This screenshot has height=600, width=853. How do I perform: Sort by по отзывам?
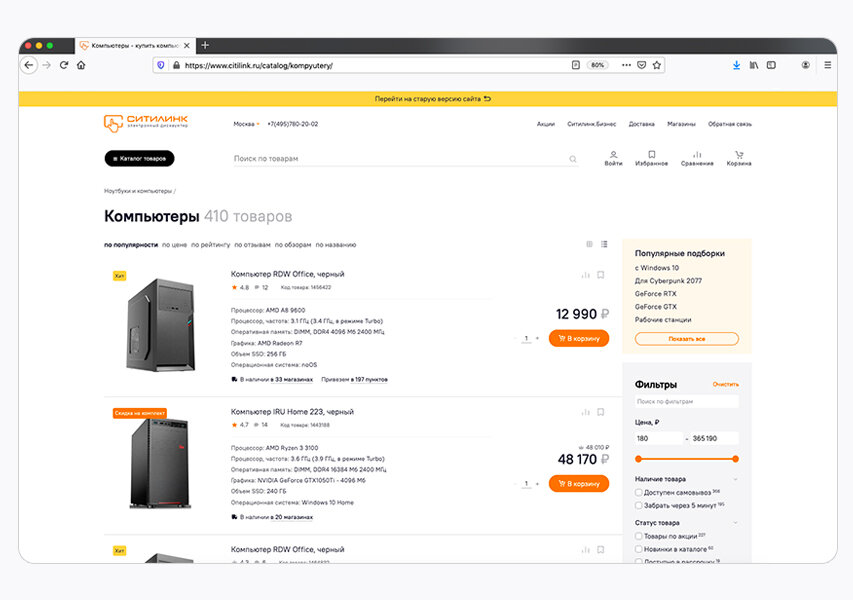[x=252, y=245]
